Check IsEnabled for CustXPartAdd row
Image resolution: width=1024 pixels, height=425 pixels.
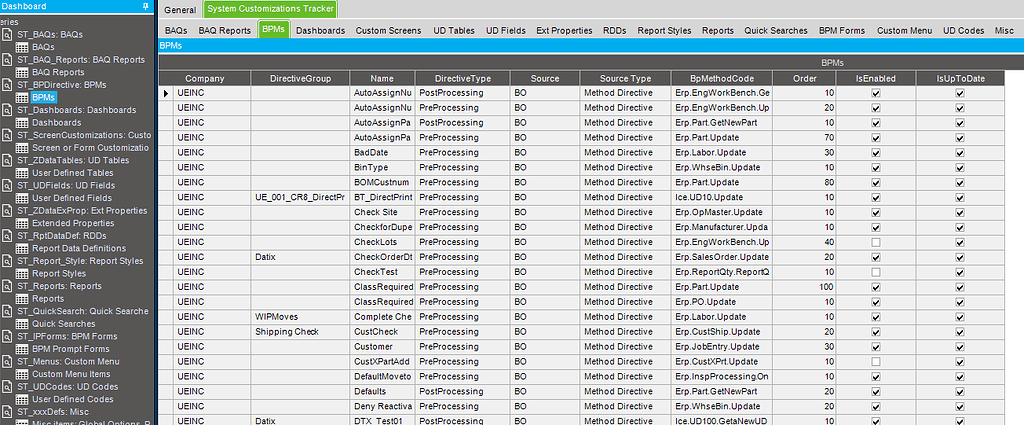876,362
